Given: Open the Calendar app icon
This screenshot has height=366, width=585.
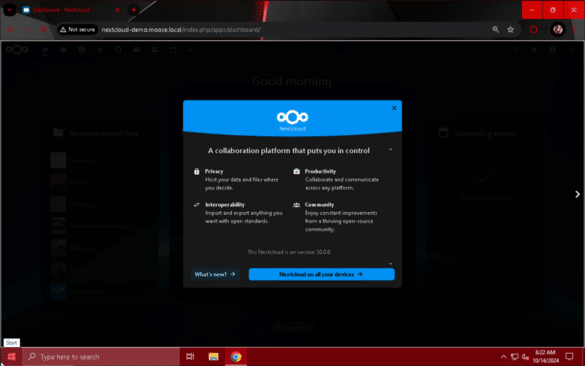Looking at the screenshot, I should click(x=173, y=50).
